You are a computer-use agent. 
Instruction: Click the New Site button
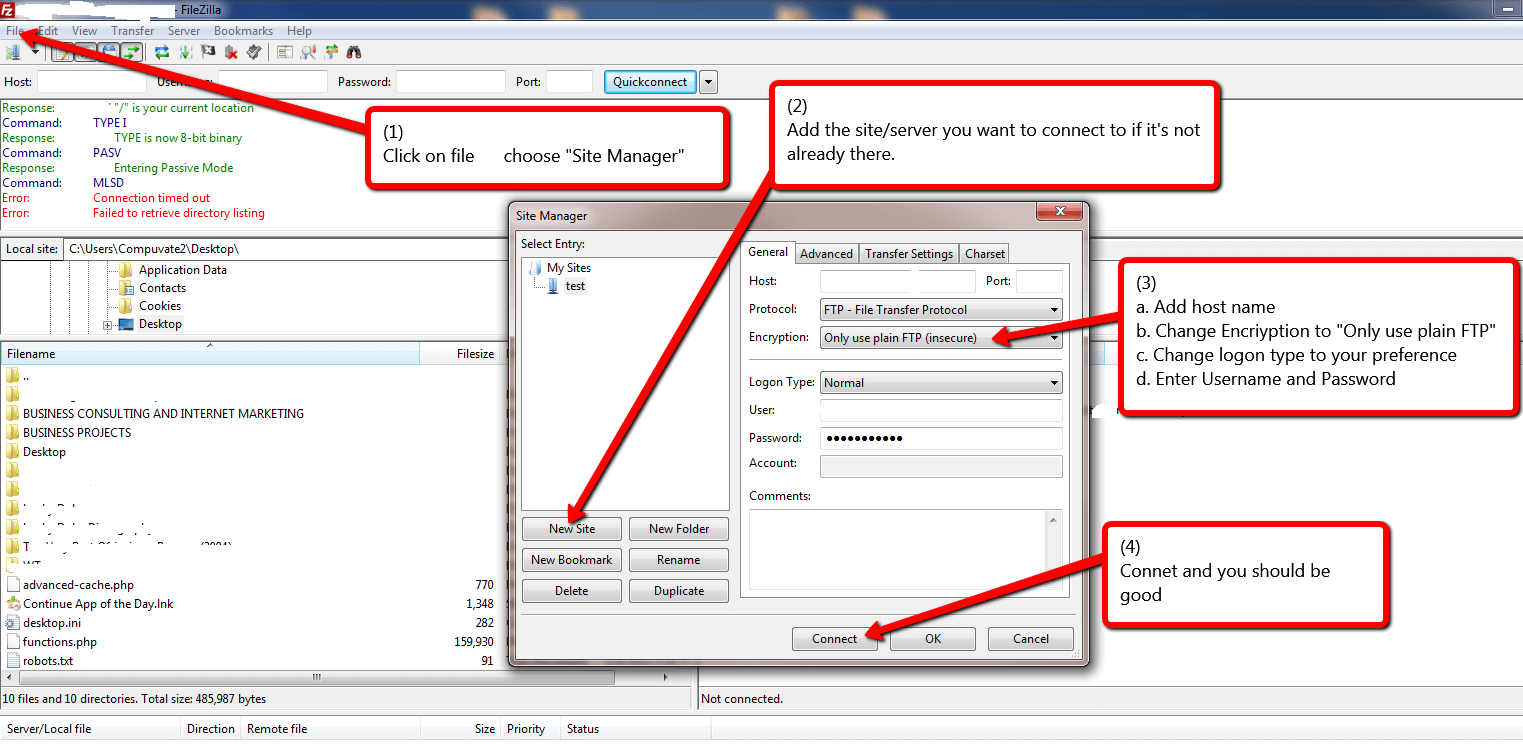(572, 529)
